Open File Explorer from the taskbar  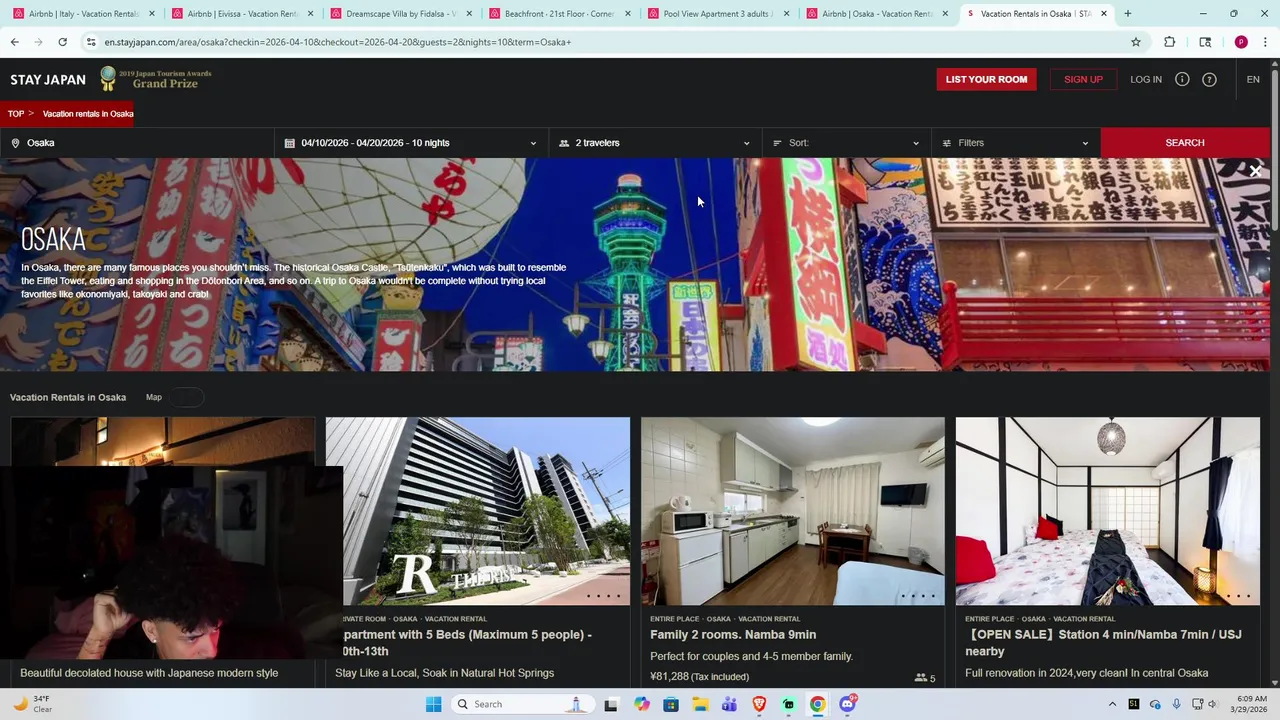click(700, 704)
